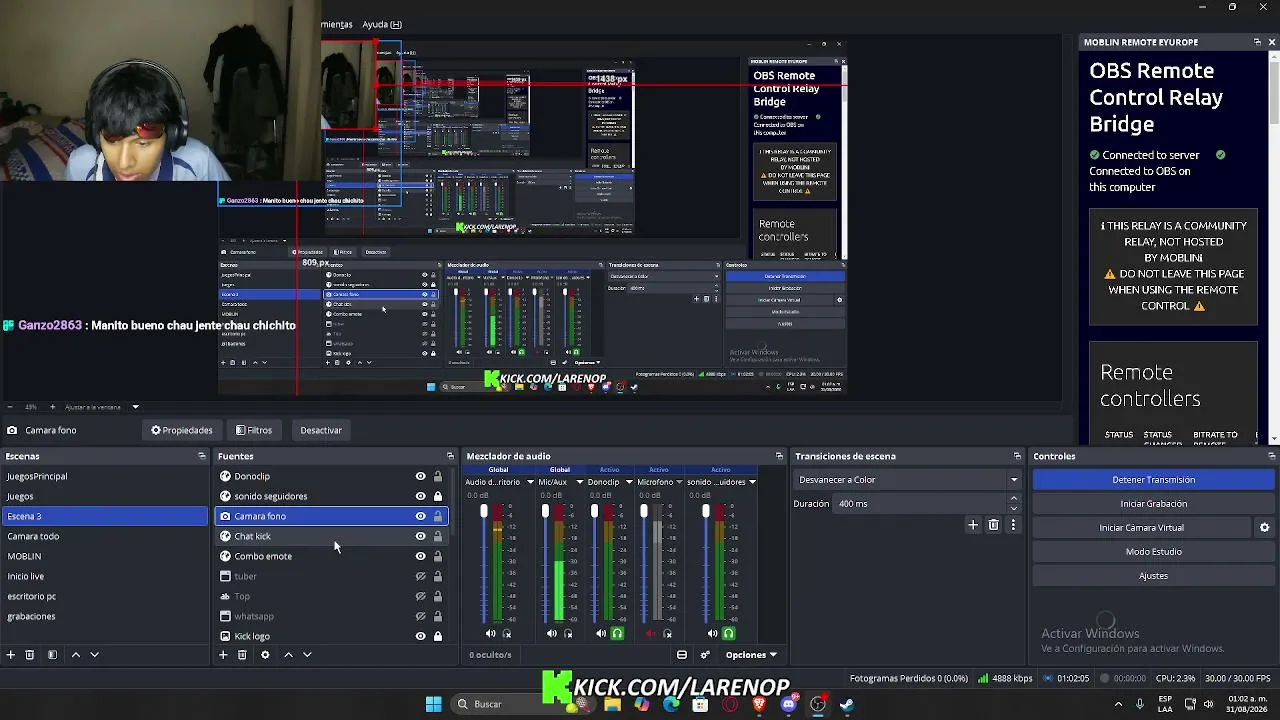Hide the Camara fono source
Image resolution: width=1280 pixels, height=720 pixels.
pyautogui.click(x=421, y=516)
